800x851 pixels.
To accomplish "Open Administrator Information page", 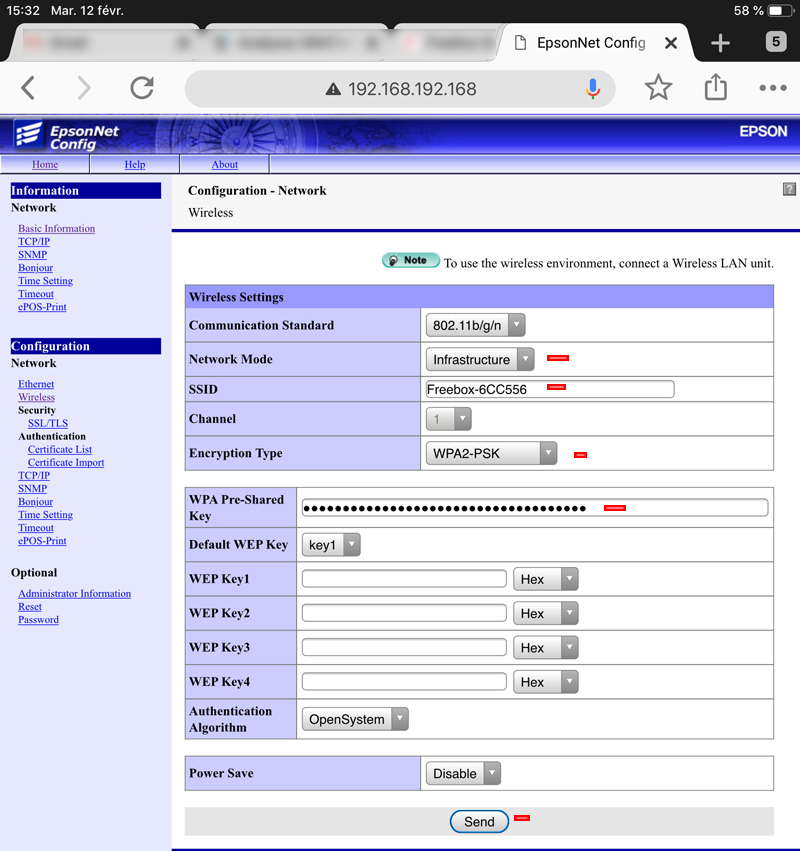I will point(74,594).
